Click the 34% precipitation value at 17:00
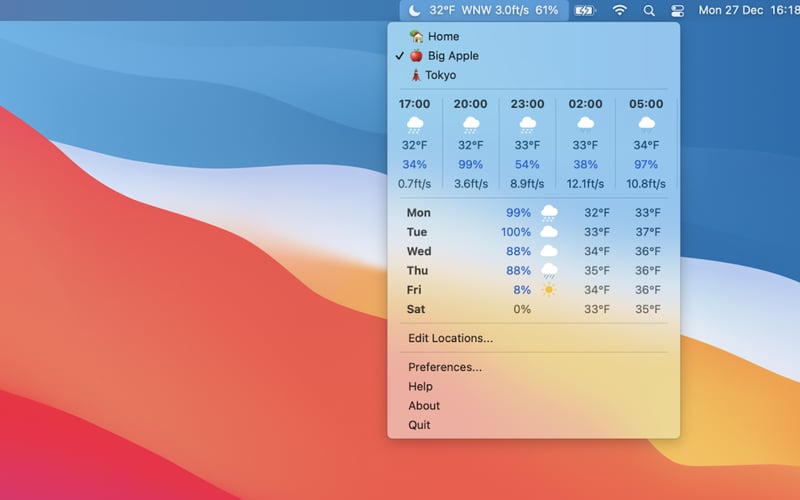800x500 pixels. point(414,164)
